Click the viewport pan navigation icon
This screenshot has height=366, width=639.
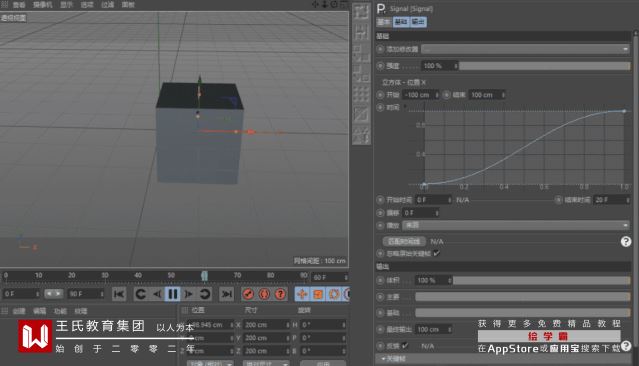tap(315, 4)
